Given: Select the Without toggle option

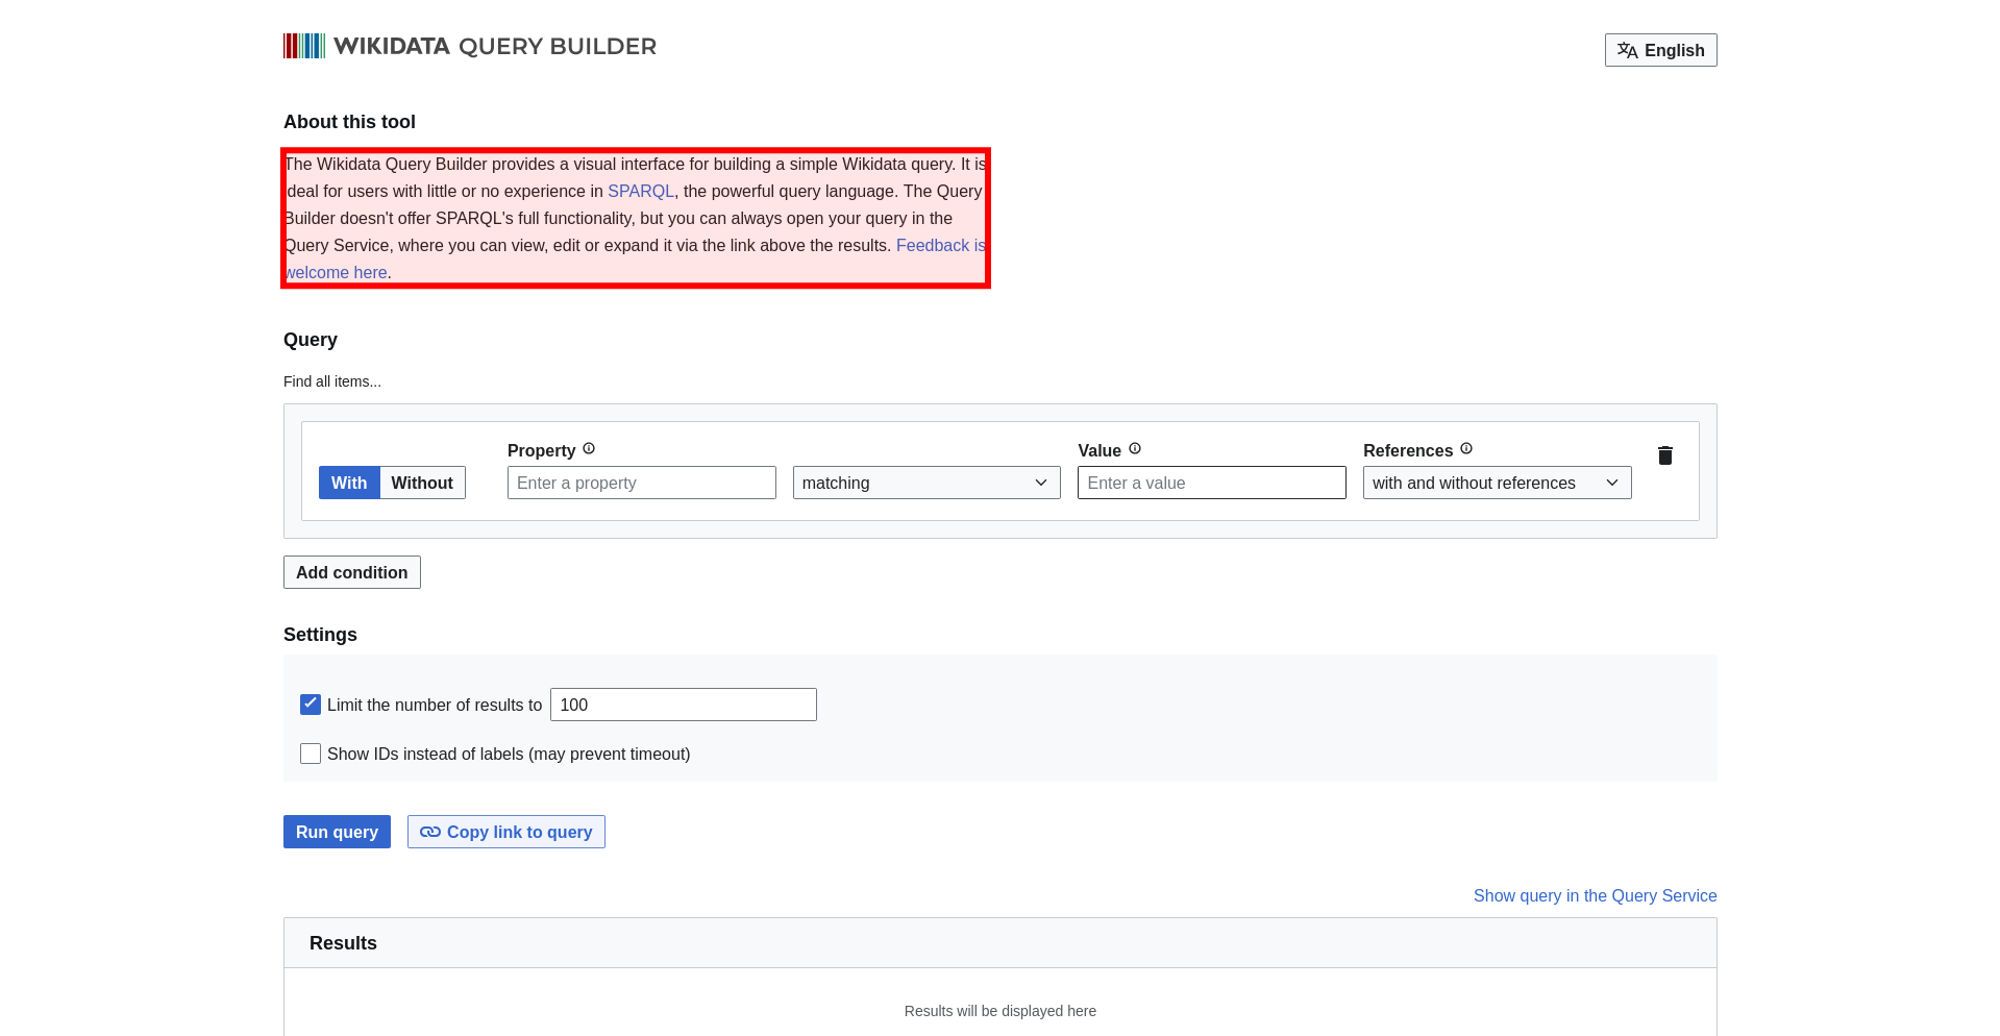Looking at the screenshot, I should [422, 483].
